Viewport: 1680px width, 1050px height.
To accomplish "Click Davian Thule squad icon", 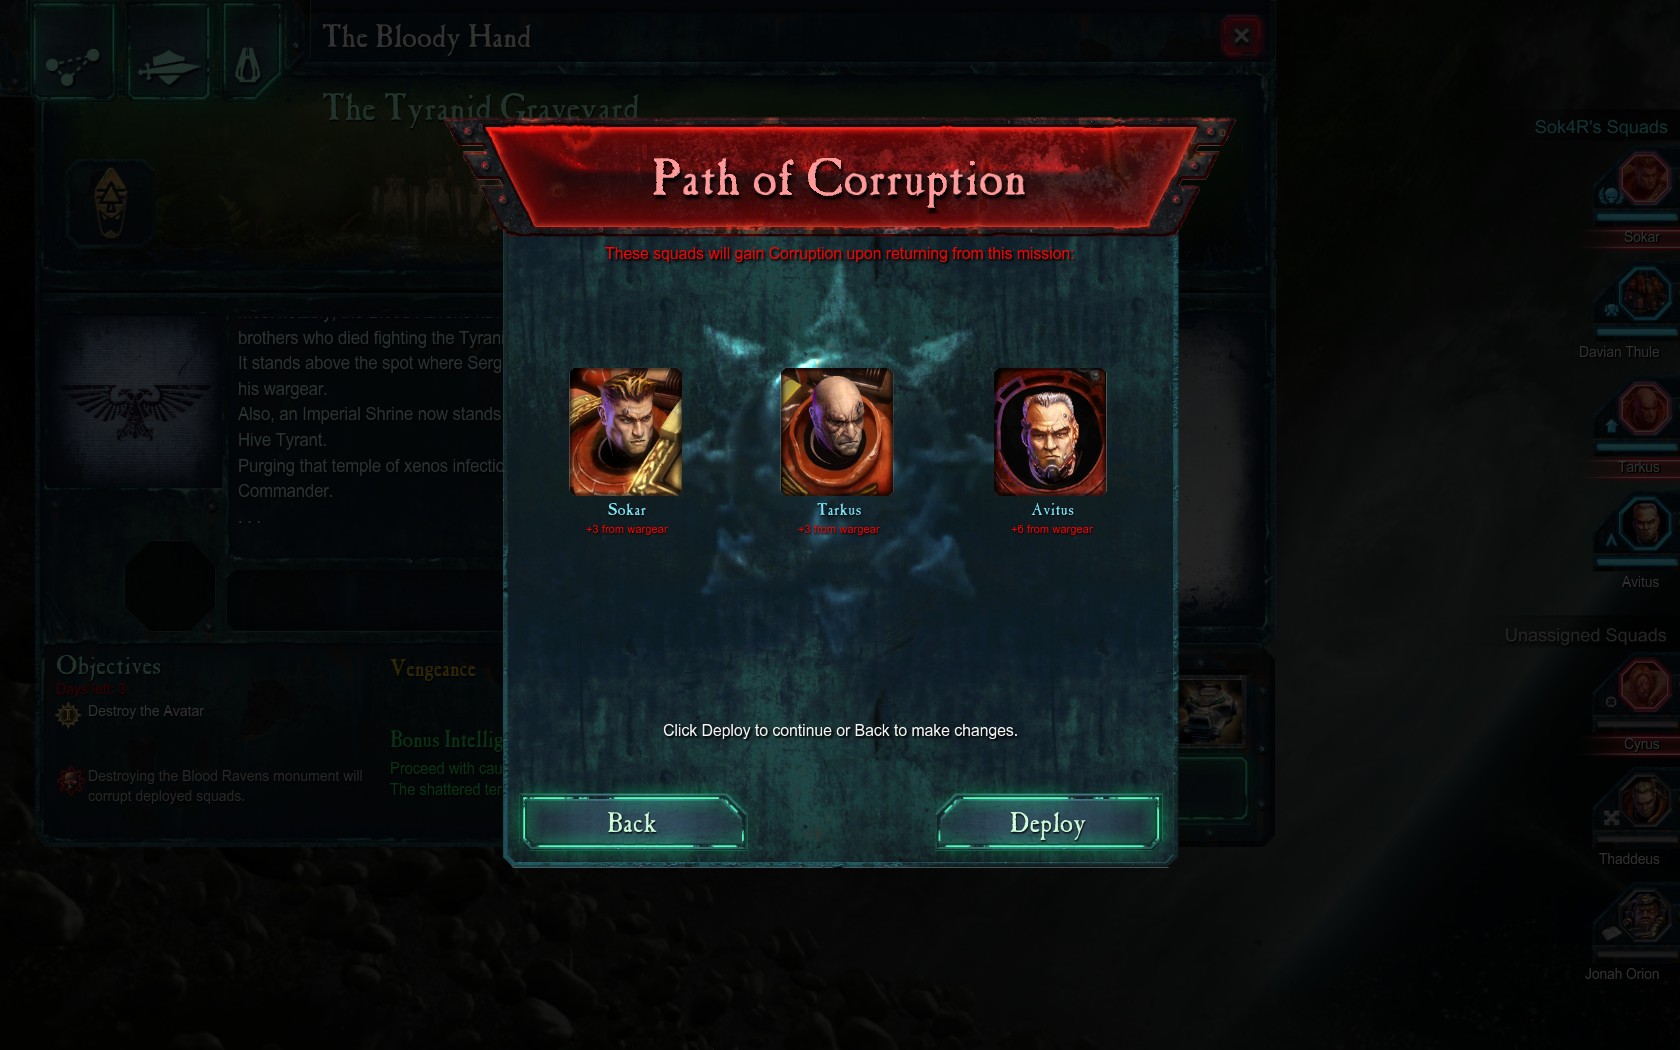I will point(1643,295).
